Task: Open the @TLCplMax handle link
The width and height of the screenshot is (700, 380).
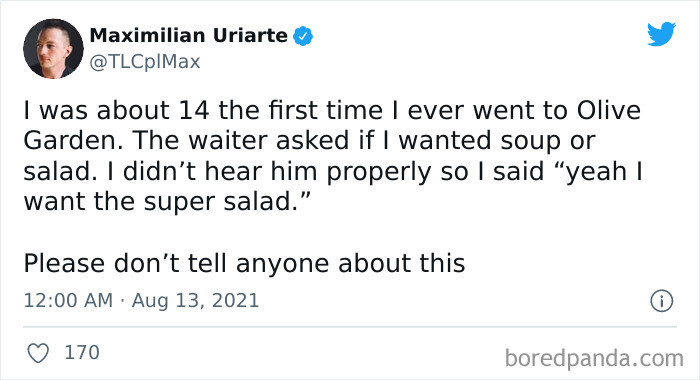Action: [x=145, y=62]
